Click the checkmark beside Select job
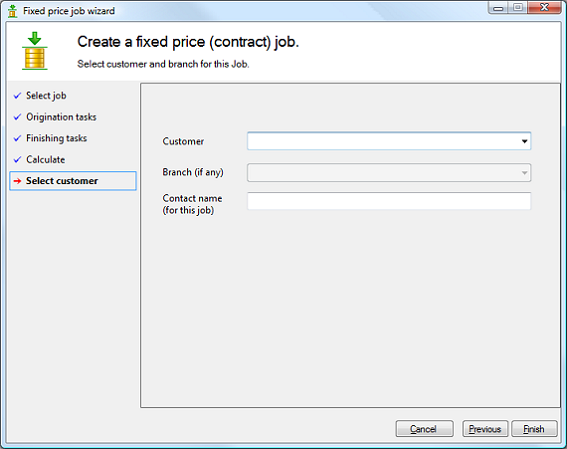The height and width of the screenshot is (449, 567). tap(17, 96)
